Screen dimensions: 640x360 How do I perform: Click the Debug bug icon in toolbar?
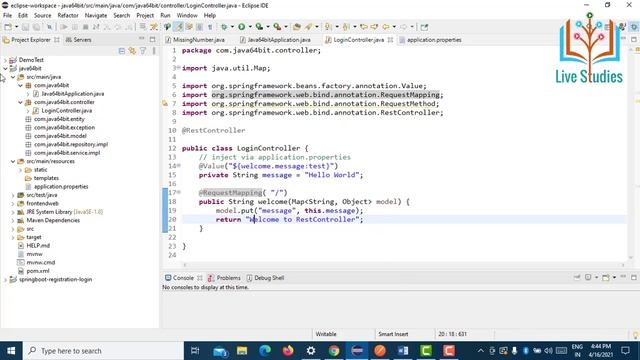(x=224, y=27)
